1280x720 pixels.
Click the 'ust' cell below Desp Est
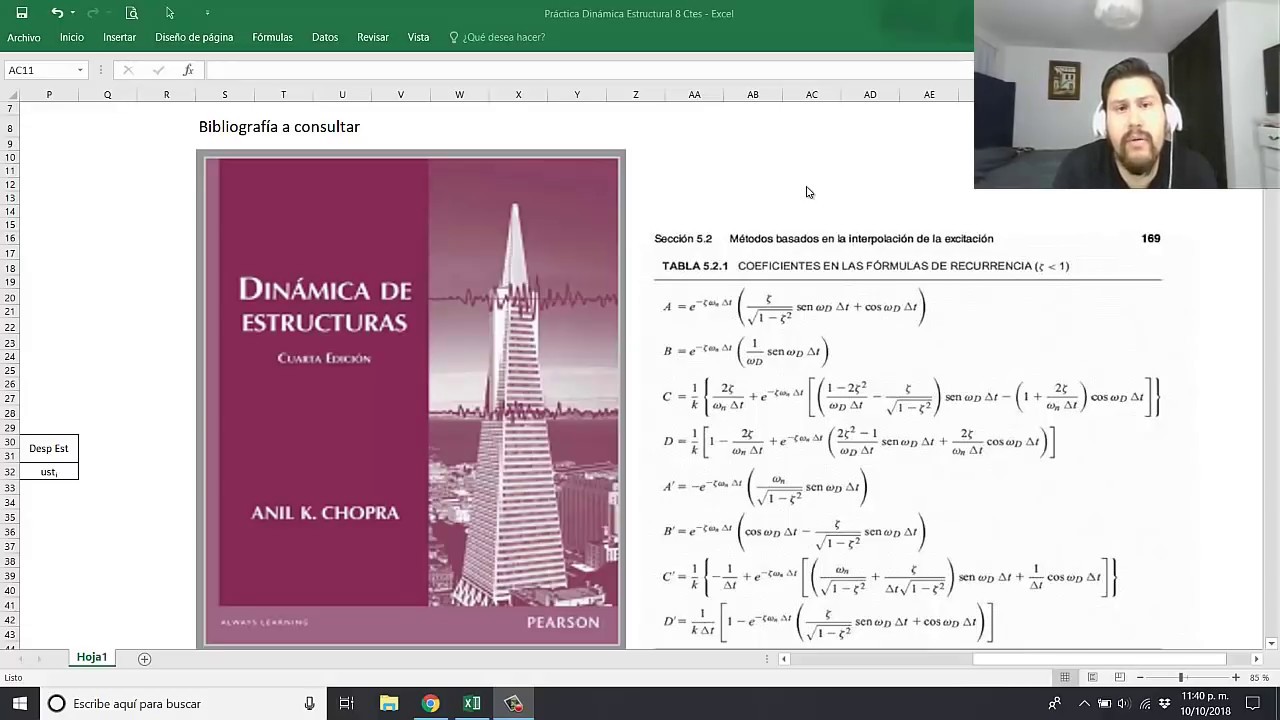[49, 471]
